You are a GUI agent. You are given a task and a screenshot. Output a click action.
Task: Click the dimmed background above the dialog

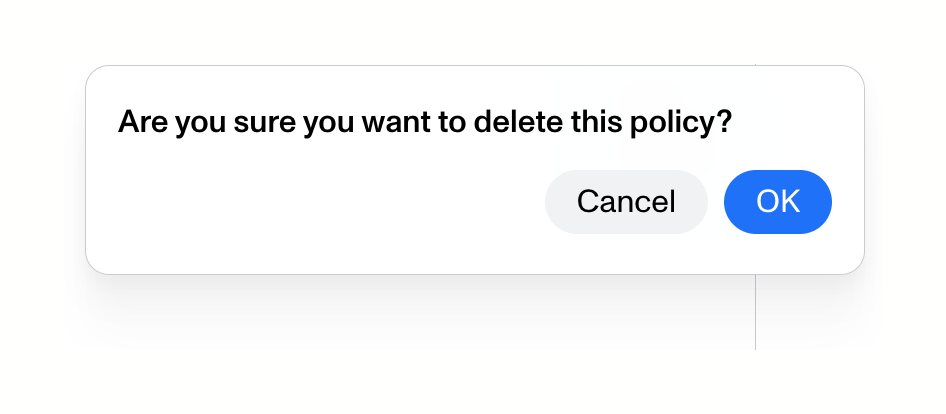400,30
